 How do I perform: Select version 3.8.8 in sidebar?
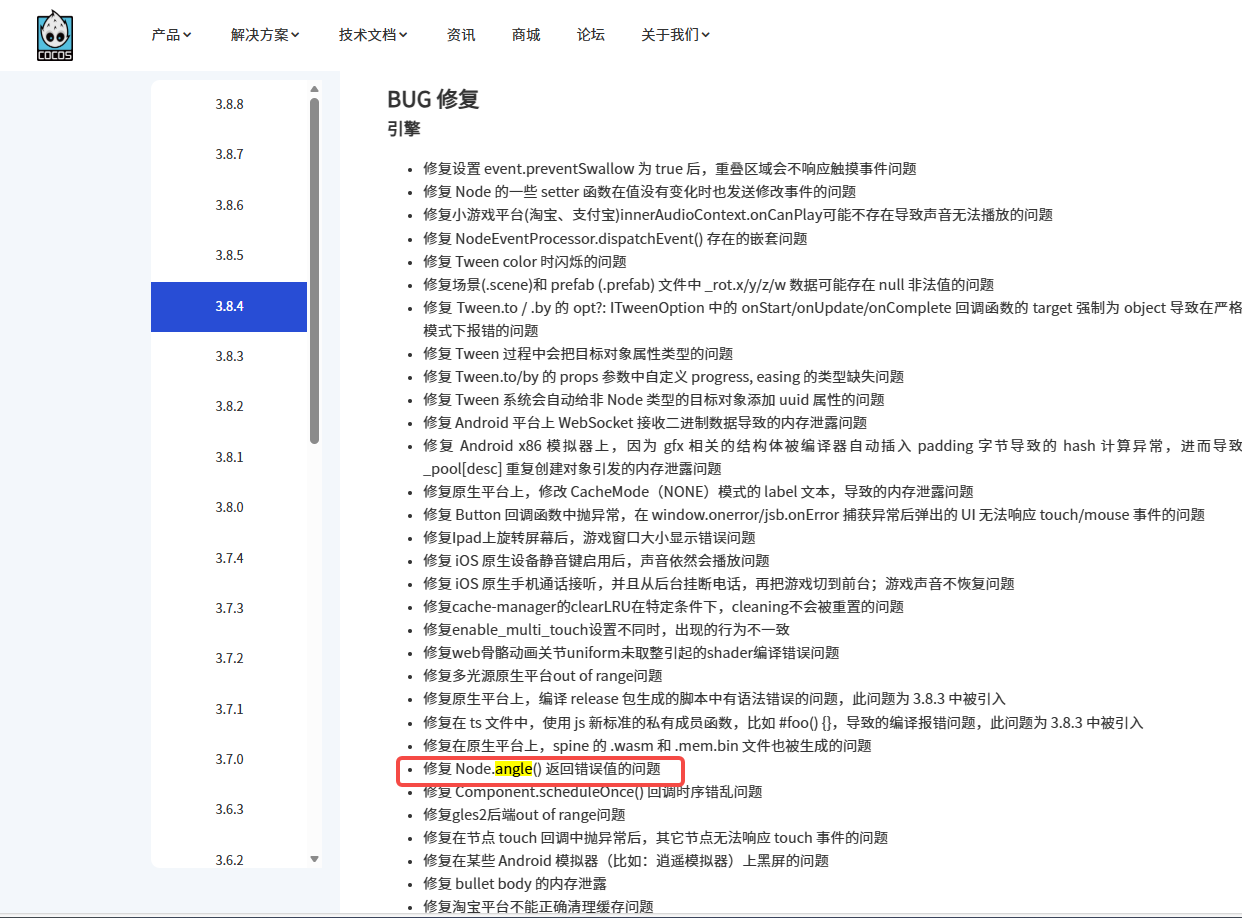229,104
